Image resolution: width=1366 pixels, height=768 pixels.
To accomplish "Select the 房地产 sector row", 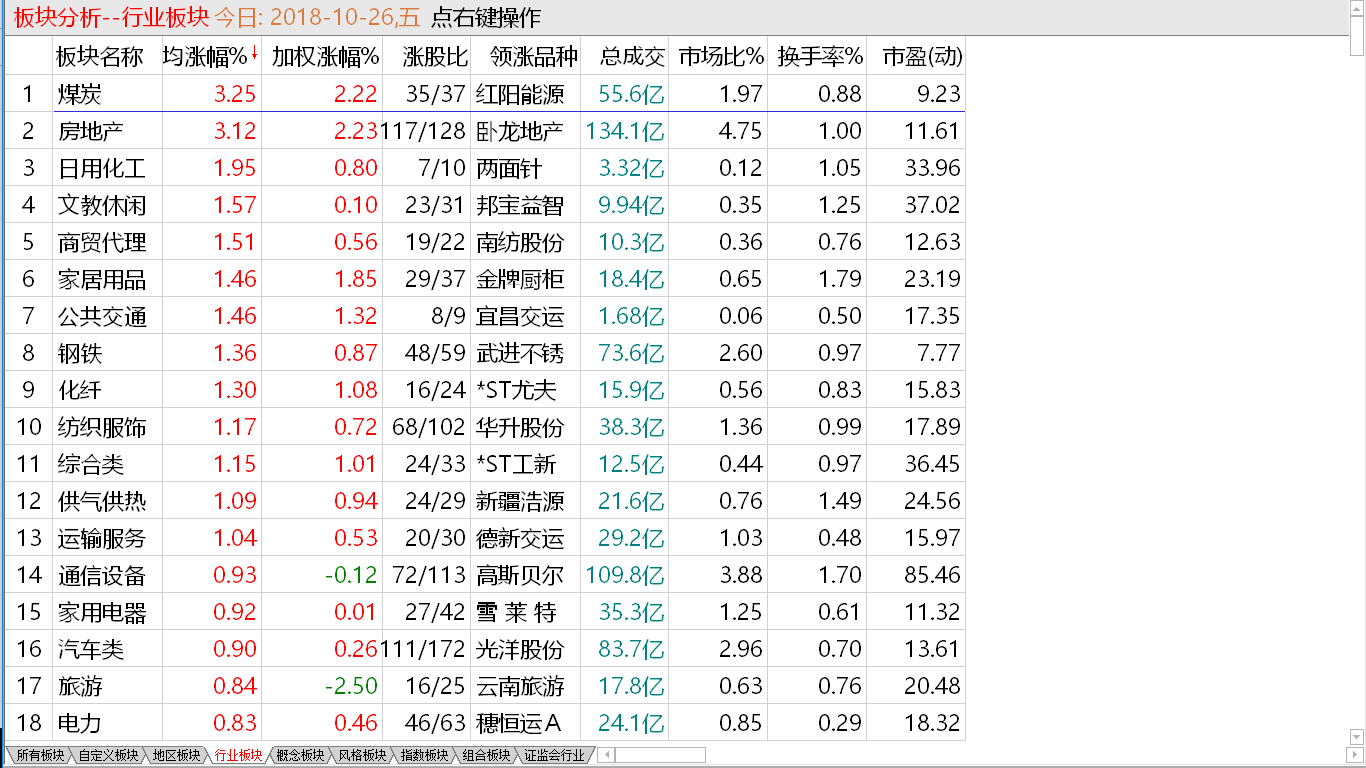I will point(485,131).
